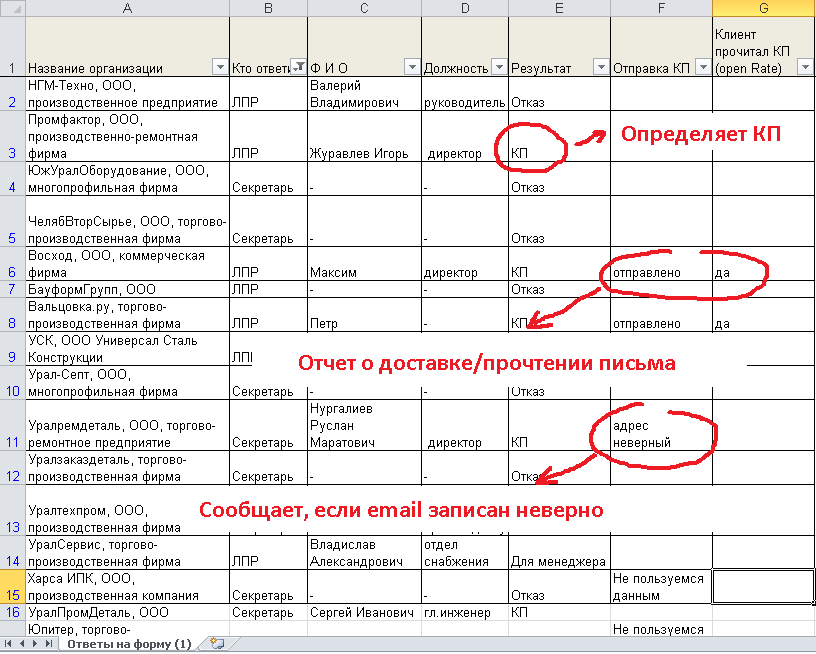Click cell 'Петр'
816x654 pixels.
click(x=364, y=315)
